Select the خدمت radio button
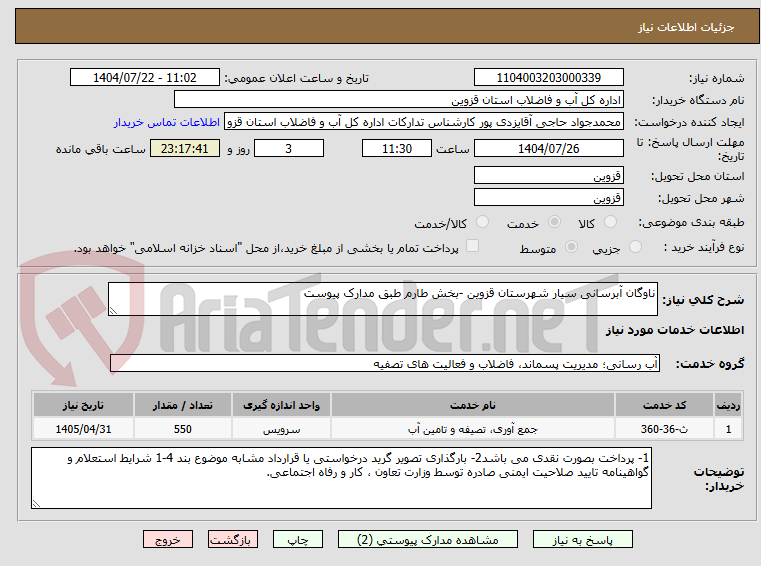This screenshot has width=761, height=566. pyautogui.click(x=554, y=222)
